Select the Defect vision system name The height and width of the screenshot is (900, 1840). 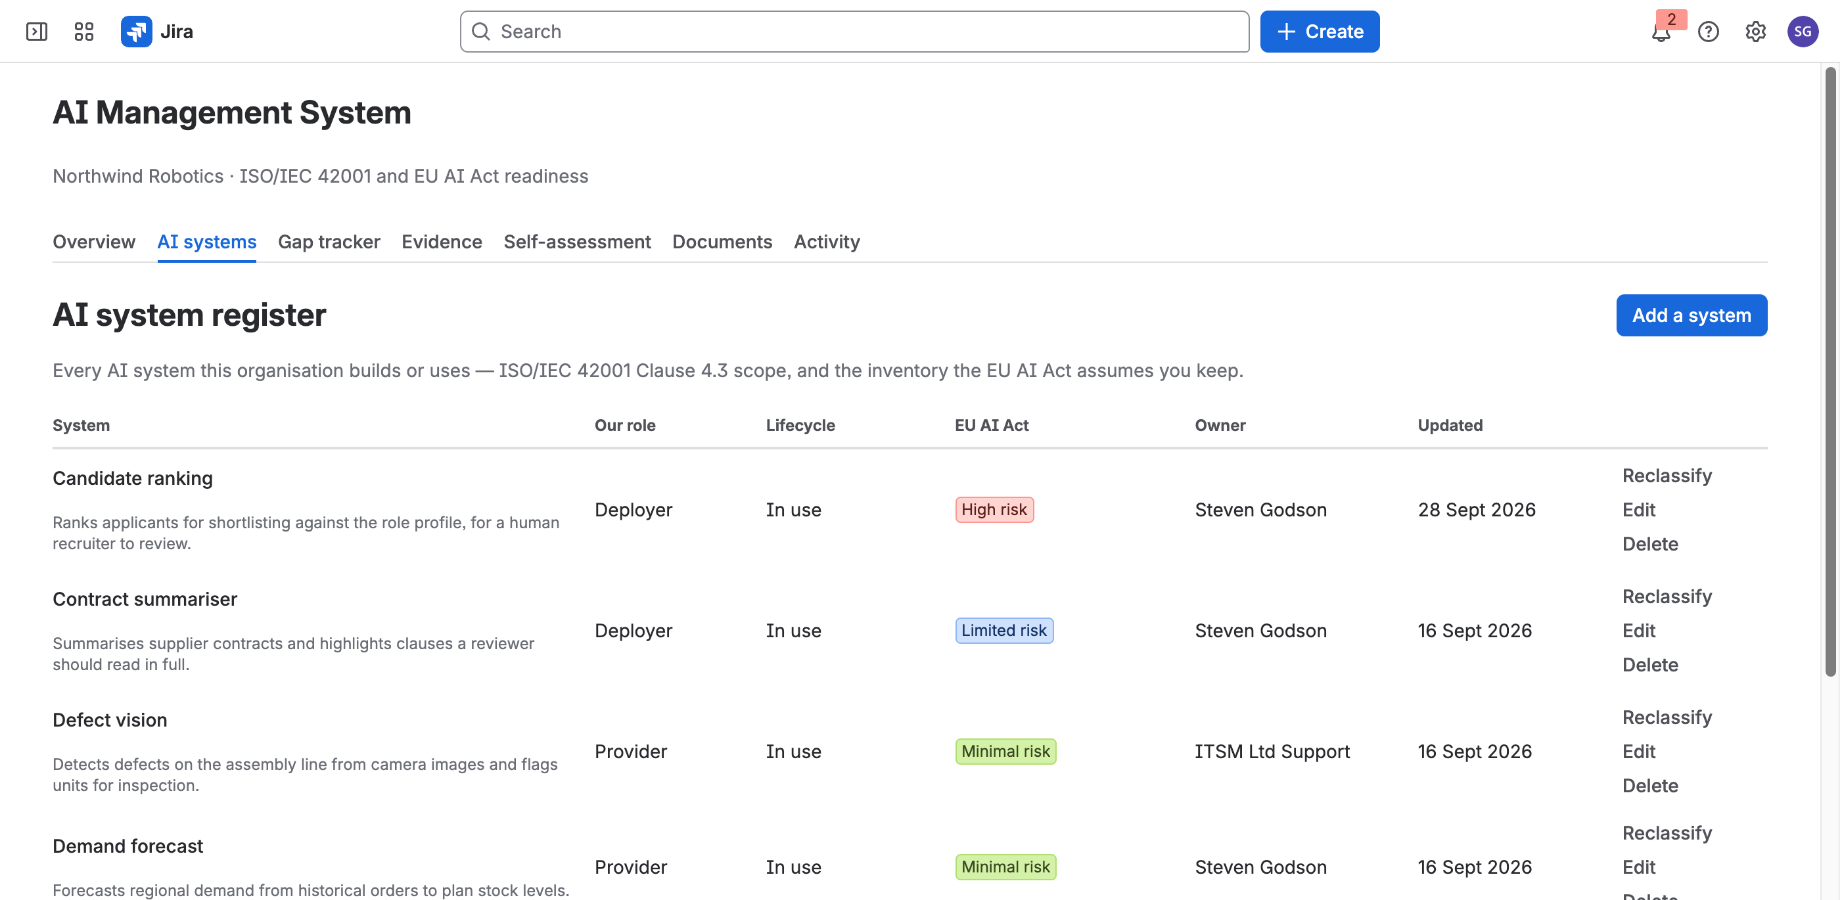110,721
